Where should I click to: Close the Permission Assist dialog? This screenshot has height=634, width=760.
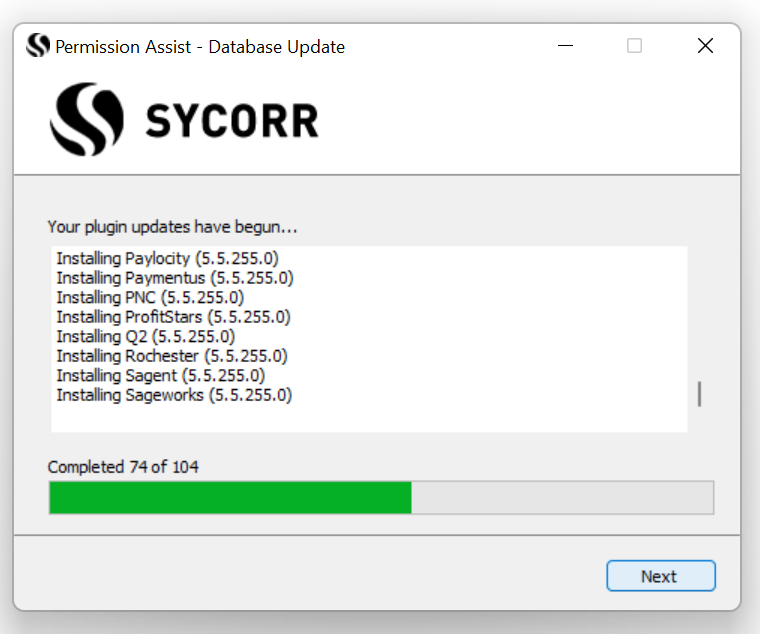(705, 46)
